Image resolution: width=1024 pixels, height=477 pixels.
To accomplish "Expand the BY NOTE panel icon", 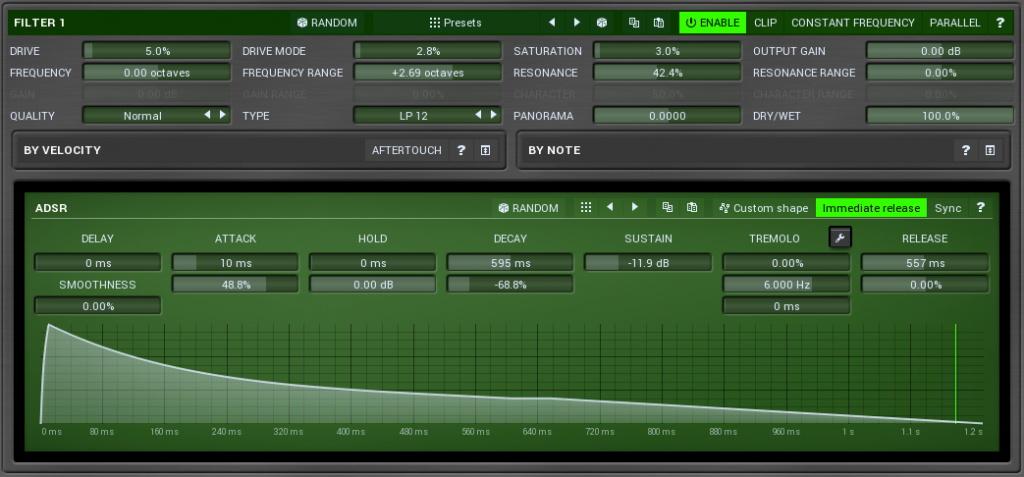I will (990, 150).
